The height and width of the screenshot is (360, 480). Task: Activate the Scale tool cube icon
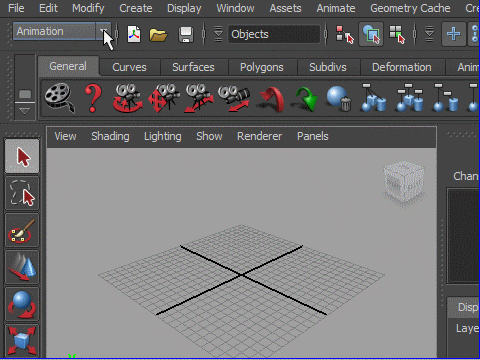click(22, 341)
